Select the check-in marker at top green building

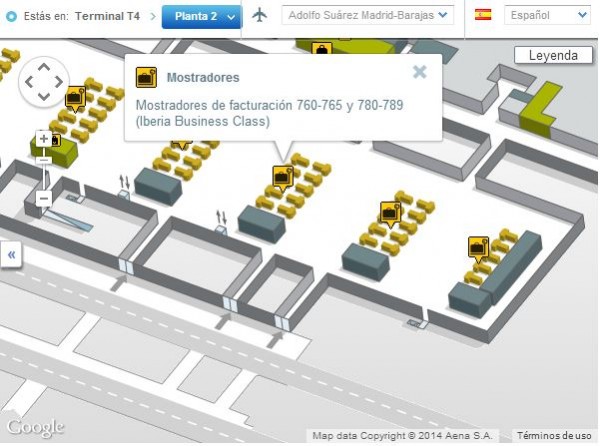tap(321, 48)
